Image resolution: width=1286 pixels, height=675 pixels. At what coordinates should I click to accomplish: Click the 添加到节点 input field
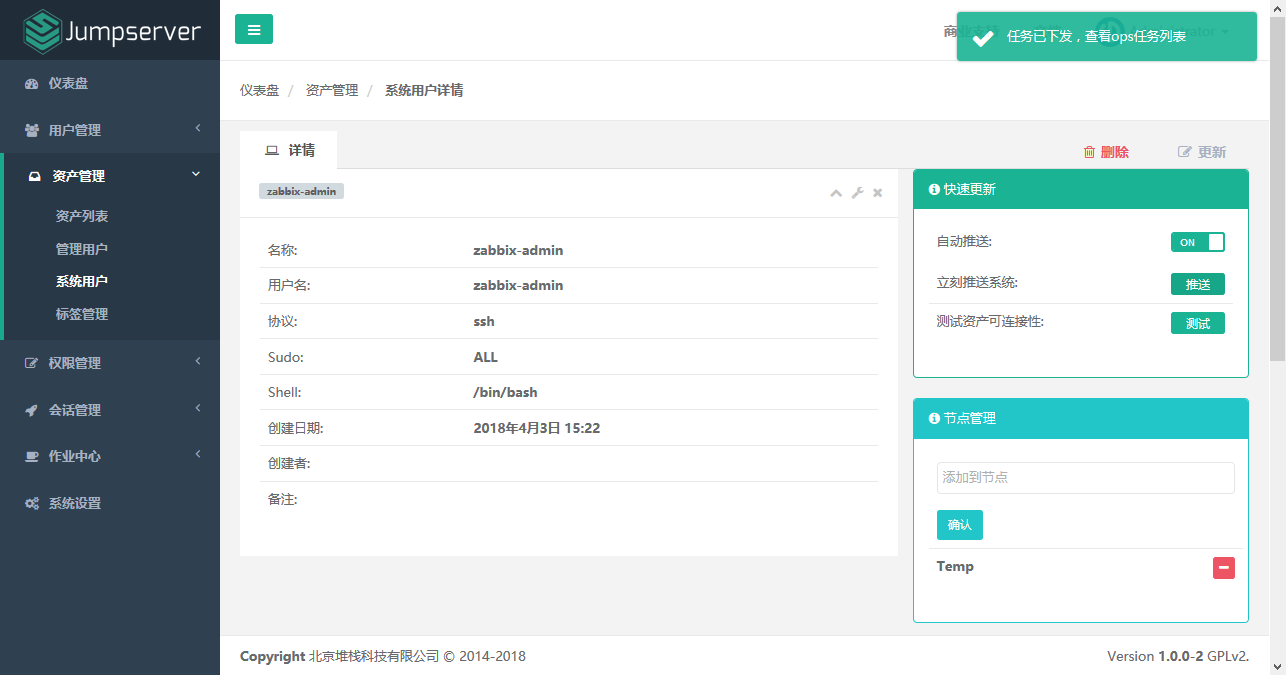click(1085, 477)
